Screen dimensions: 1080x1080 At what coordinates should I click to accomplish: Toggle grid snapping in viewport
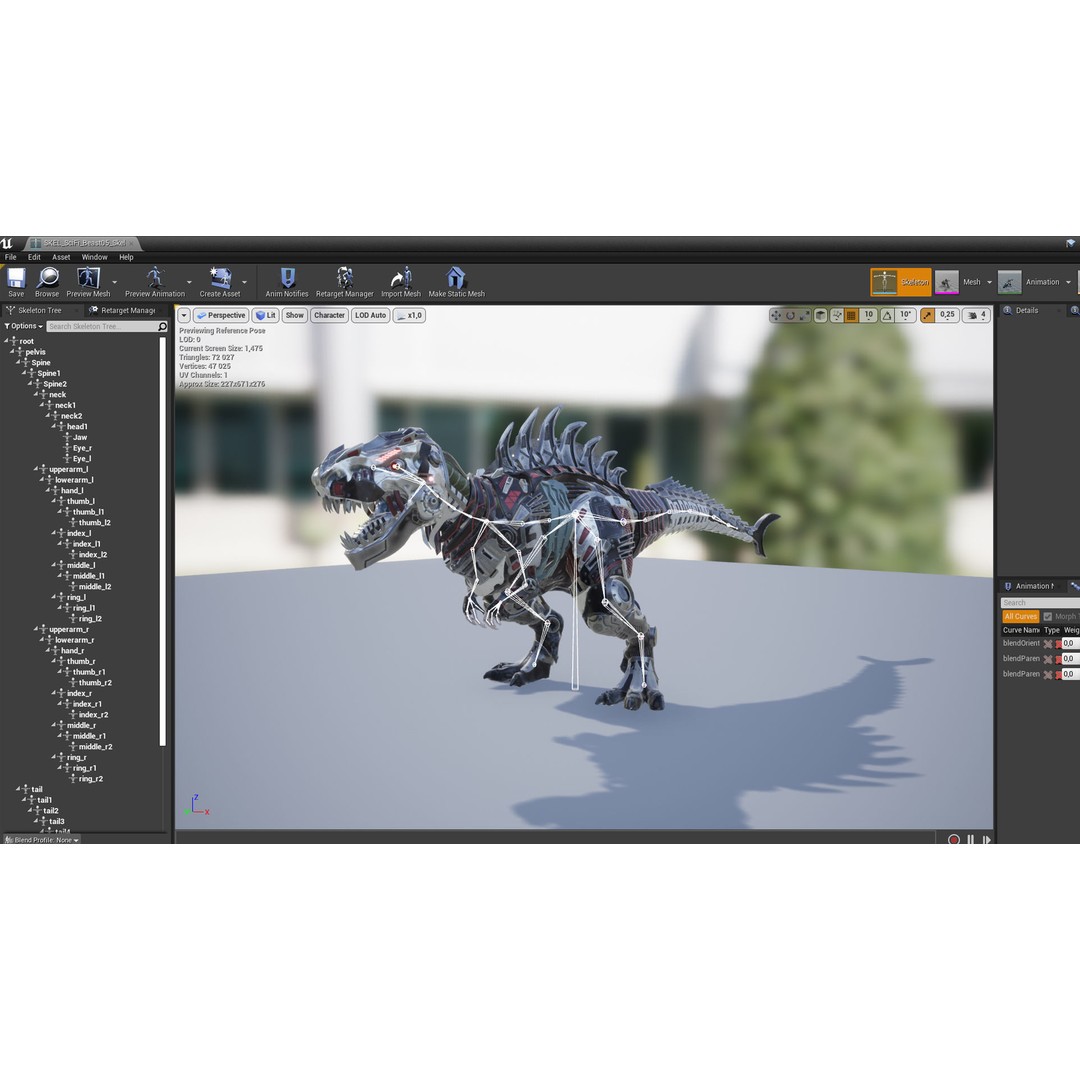pos(851,315)
